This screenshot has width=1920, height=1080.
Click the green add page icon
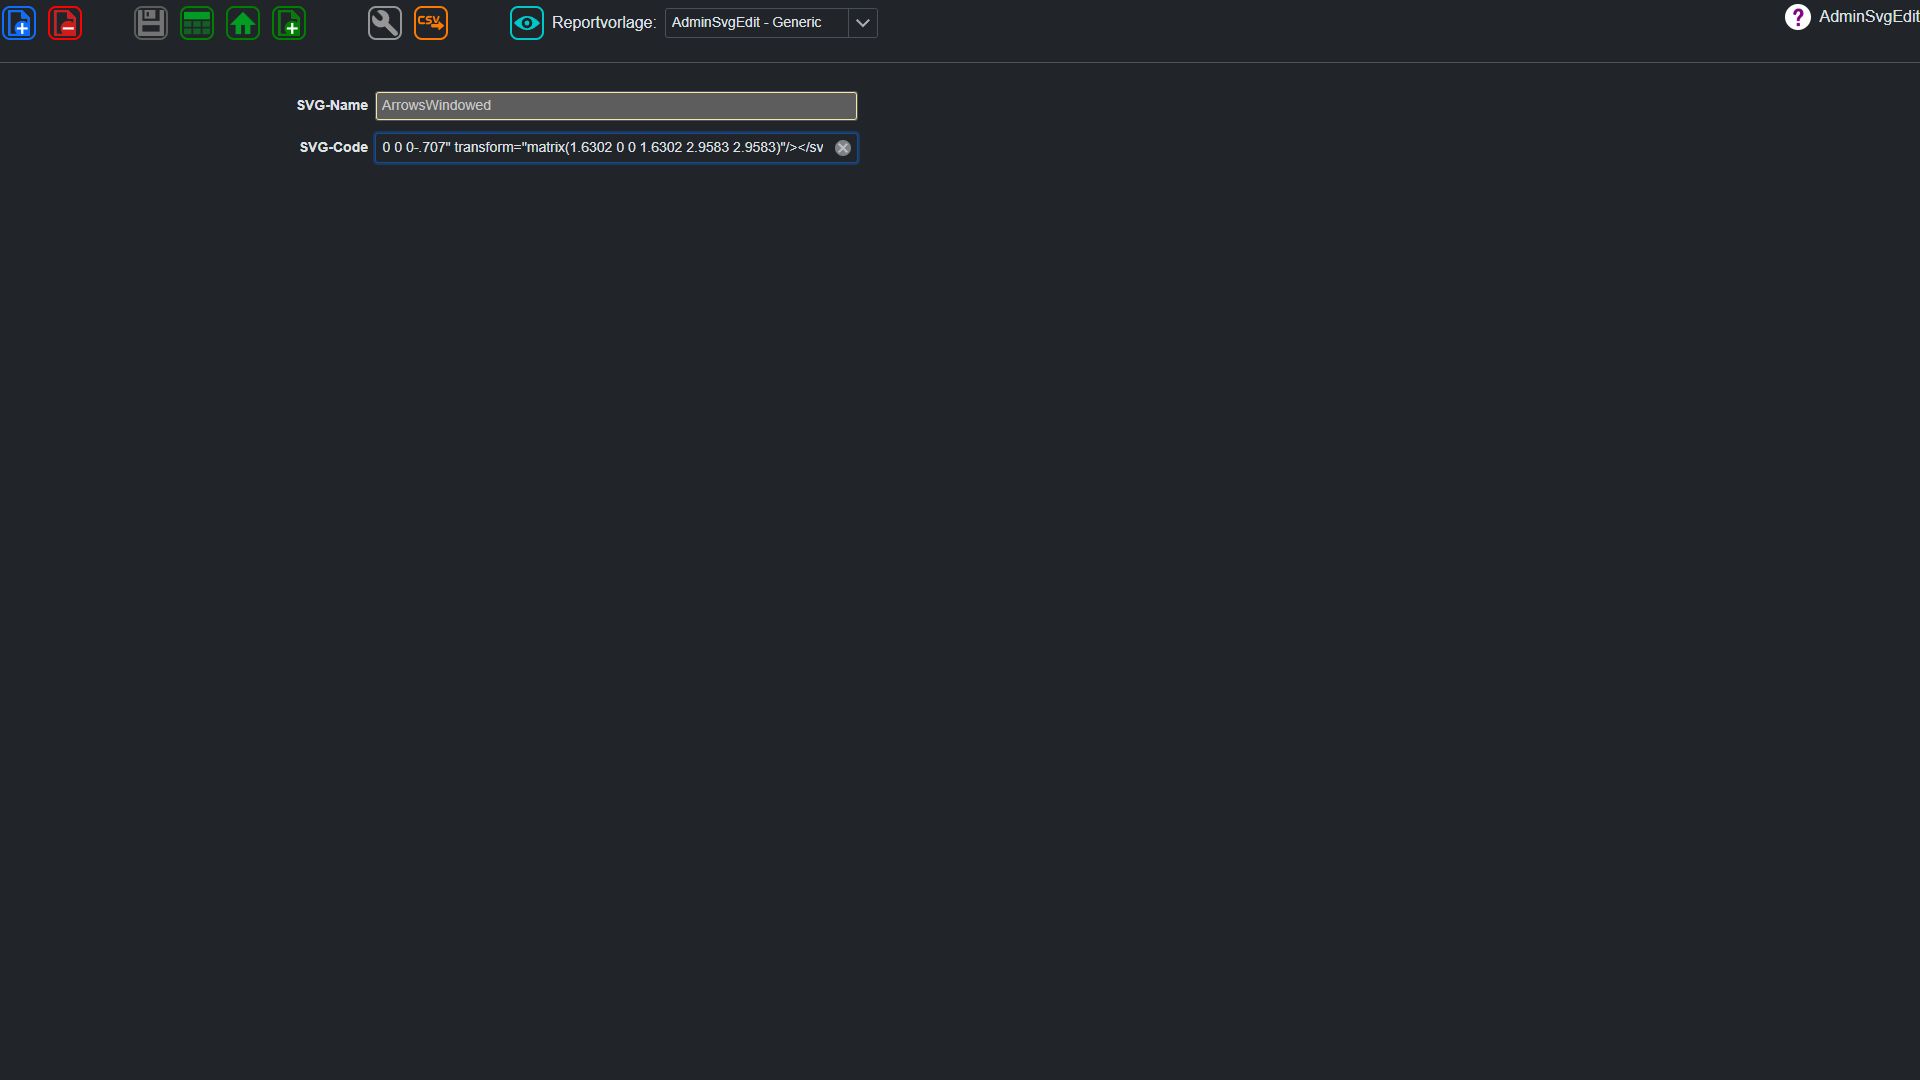pyautogui.click(x=289, y=23)
